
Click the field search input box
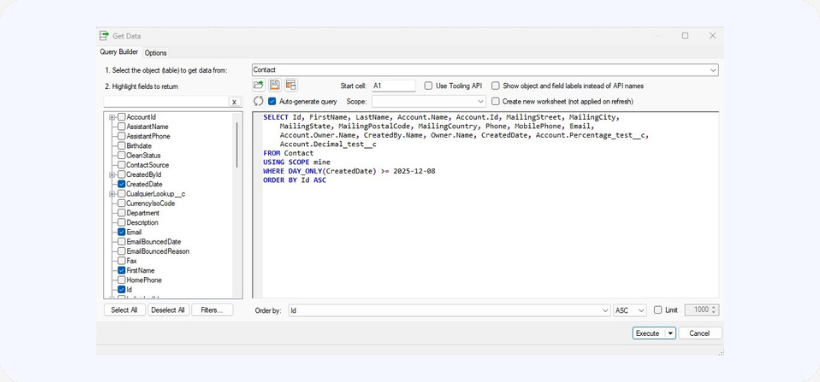(166, 102)
